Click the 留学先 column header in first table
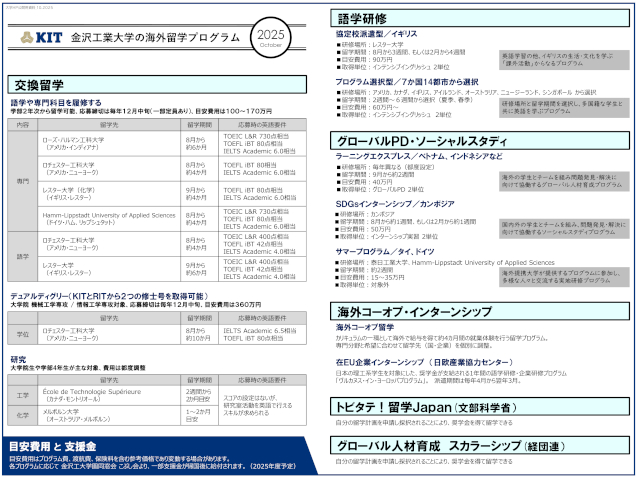This screenshot has height=478, width=637. click(109, 124)
